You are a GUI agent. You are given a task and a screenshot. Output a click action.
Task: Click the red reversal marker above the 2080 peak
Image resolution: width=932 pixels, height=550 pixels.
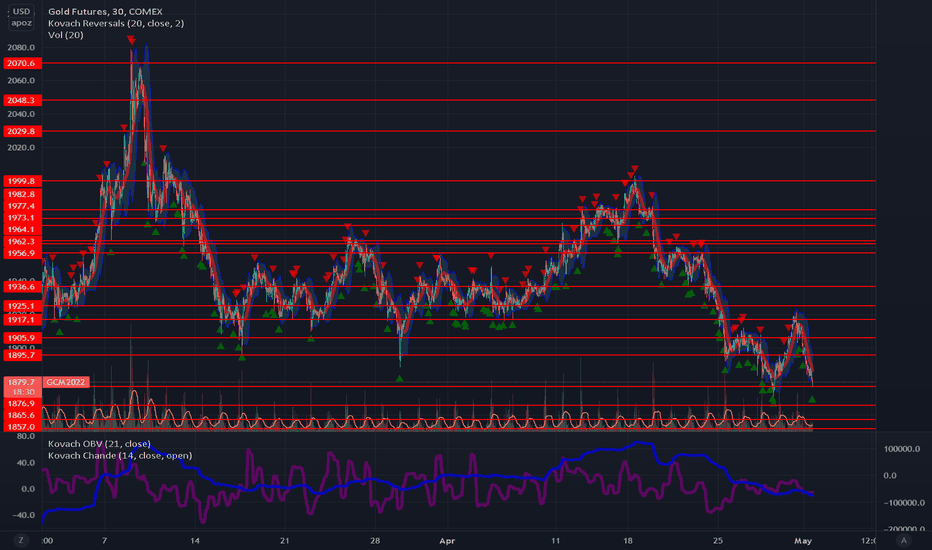pyautogui.click(x=131, y=40)
